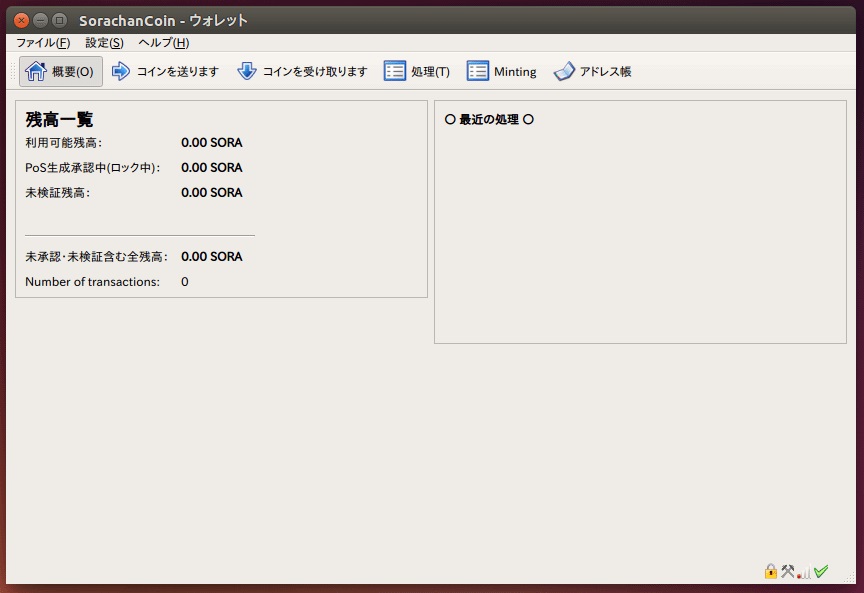Image resolution: width=864 pixels, height=593 pixels.
Task: Open the ヘルプ(H) help menu
Action: coord(164,42)
